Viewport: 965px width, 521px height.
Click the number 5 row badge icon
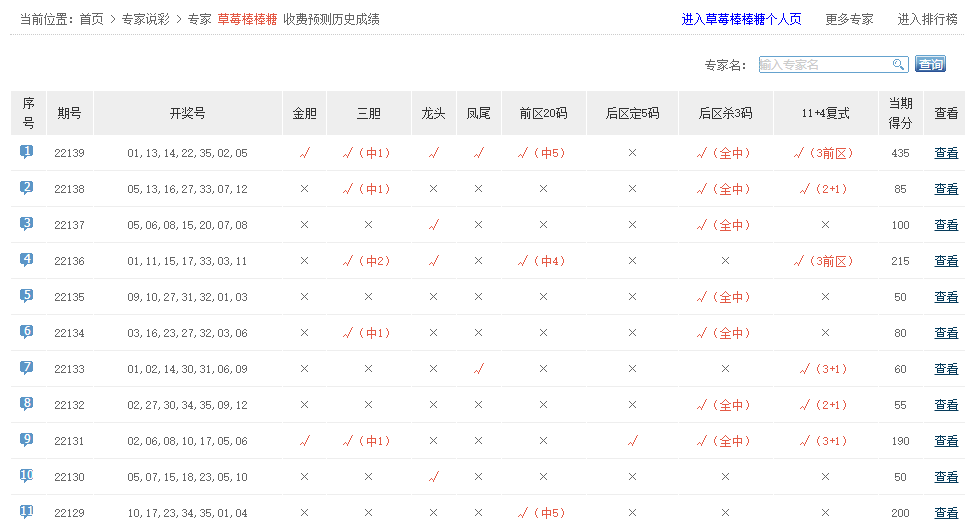coord(27,296)
